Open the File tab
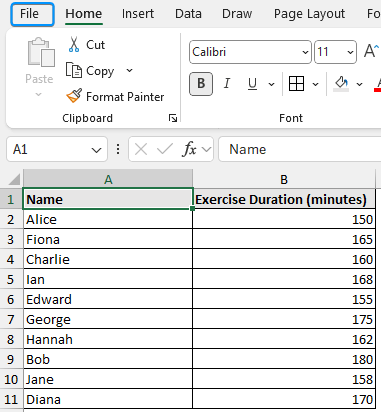The image size is (381, 412). (32, 14)
